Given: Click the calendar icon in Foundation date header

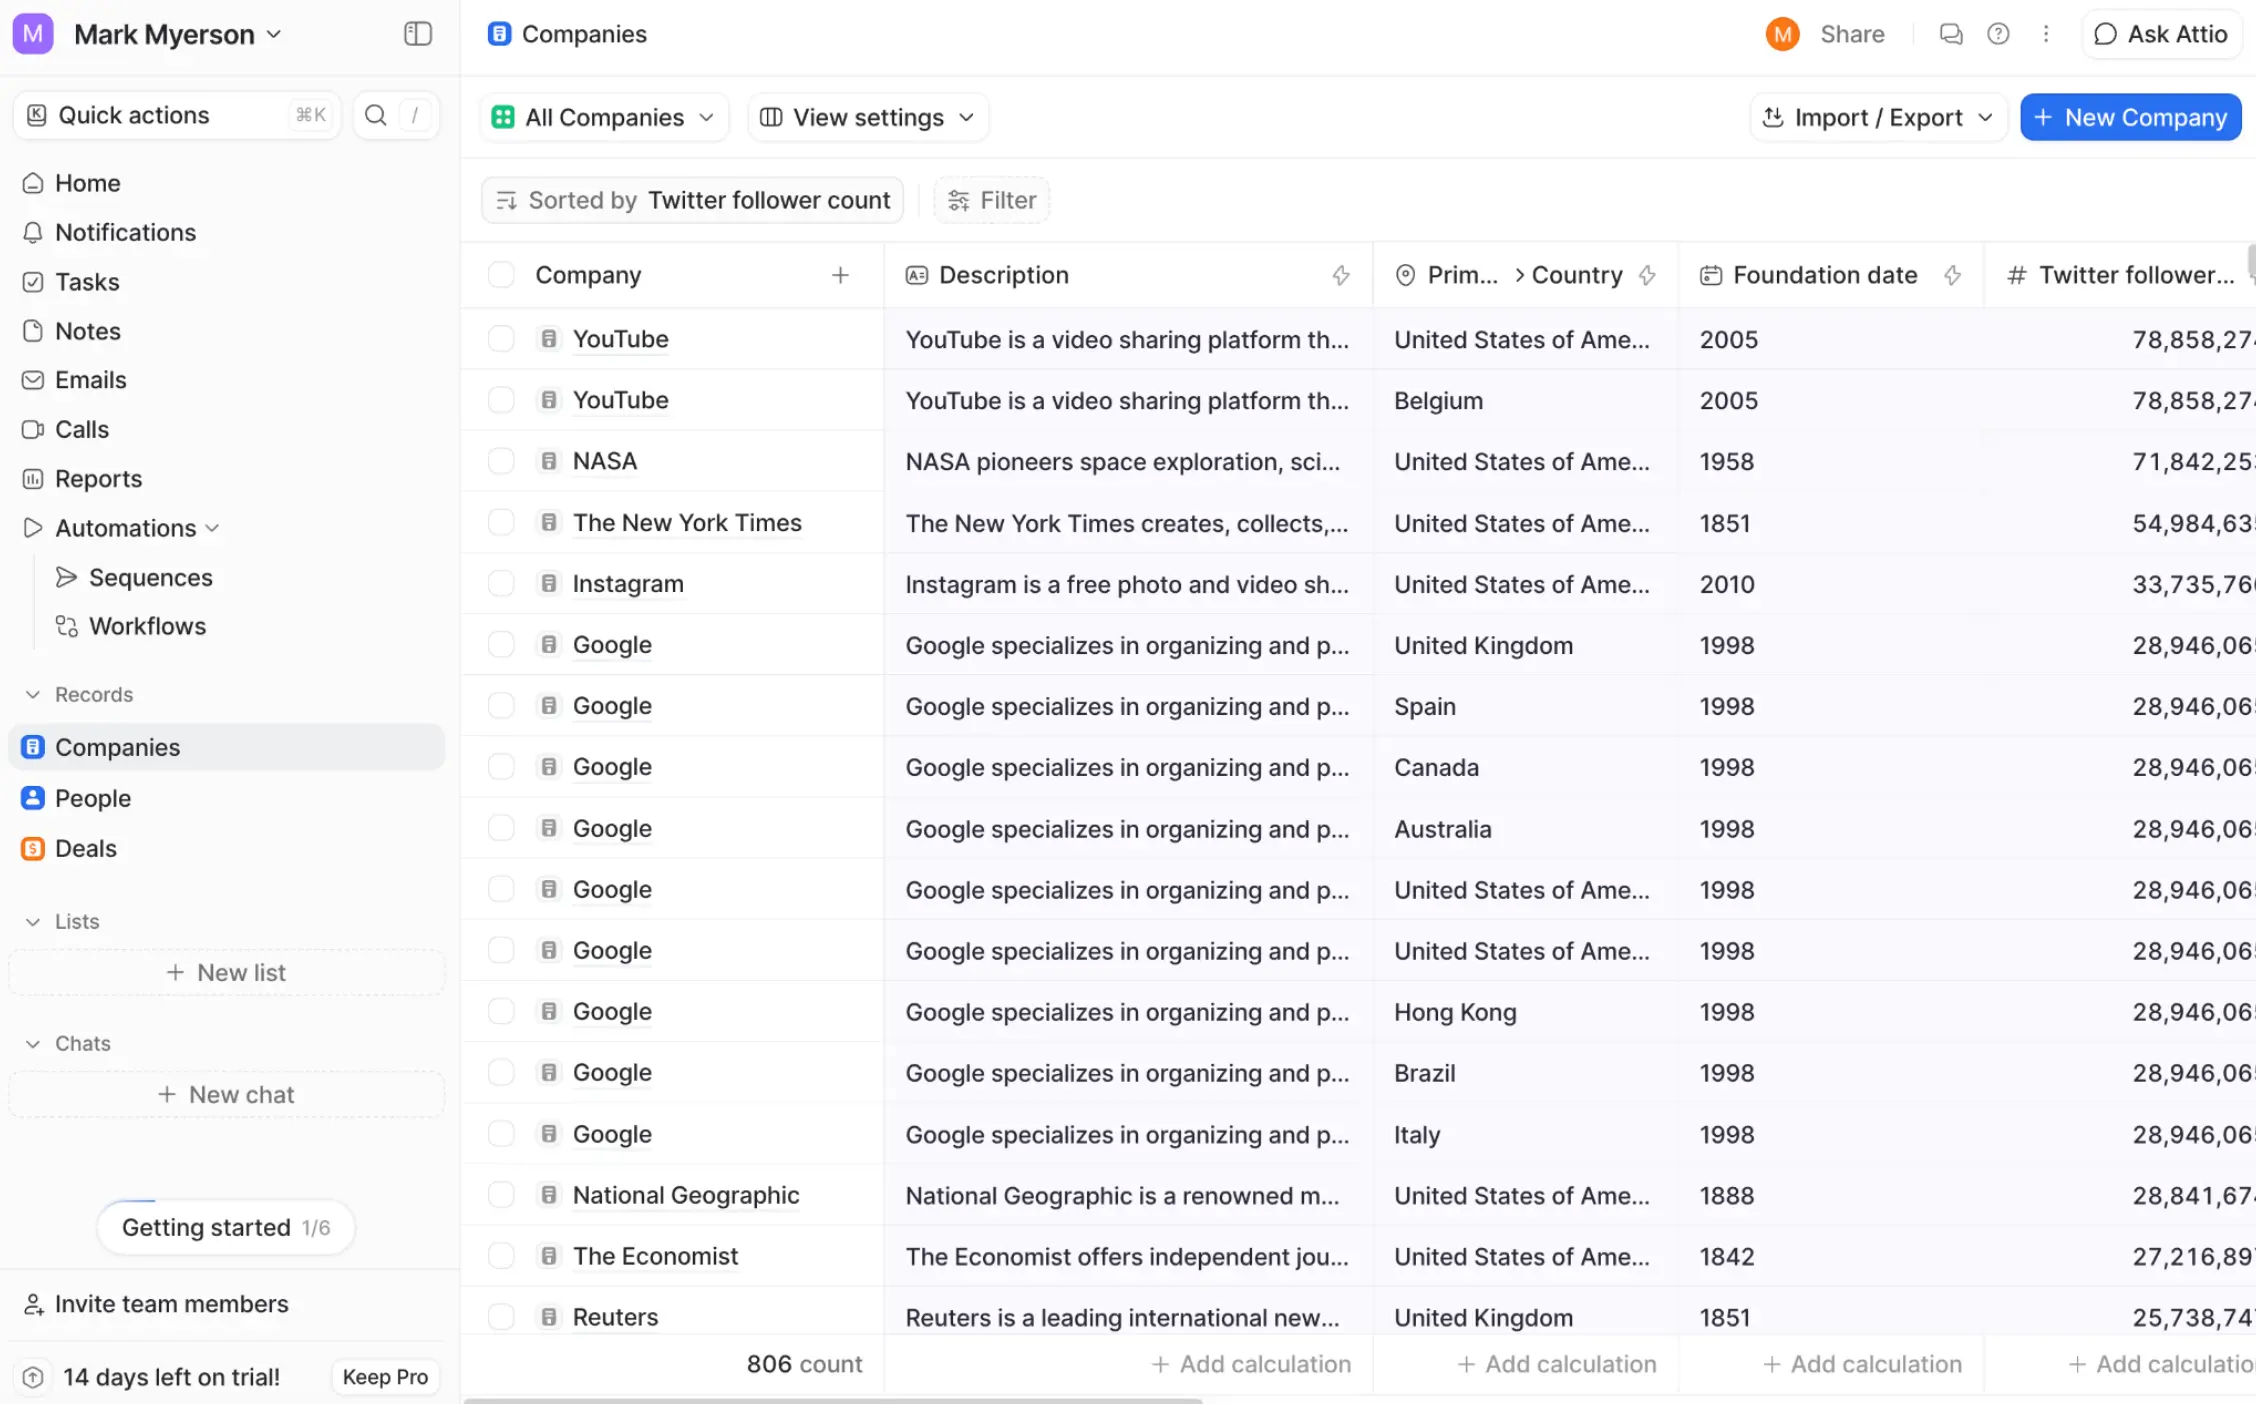Looking at the screenshot, I should pos(1711,275).
